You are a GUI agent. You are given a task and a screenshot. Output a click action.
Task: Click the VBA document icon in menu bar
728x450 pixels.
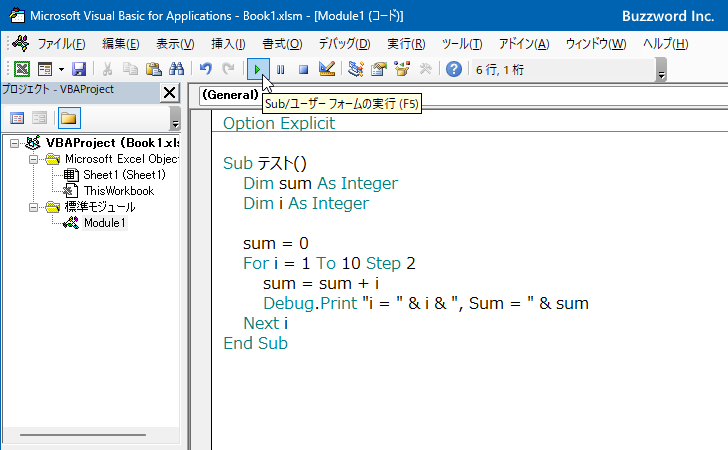[21, 44]
